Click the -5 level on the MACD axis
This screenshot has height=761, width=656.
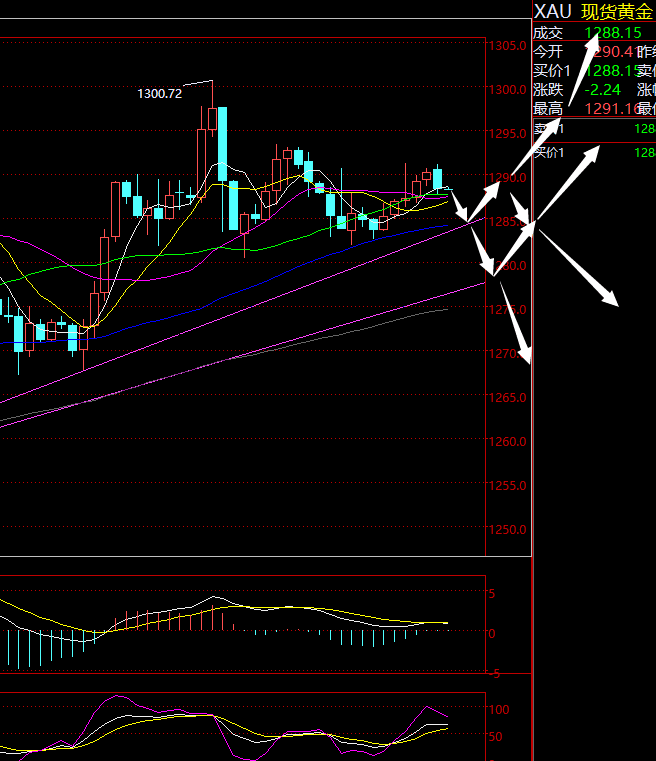pyautogui.click(x=495, y=674)
